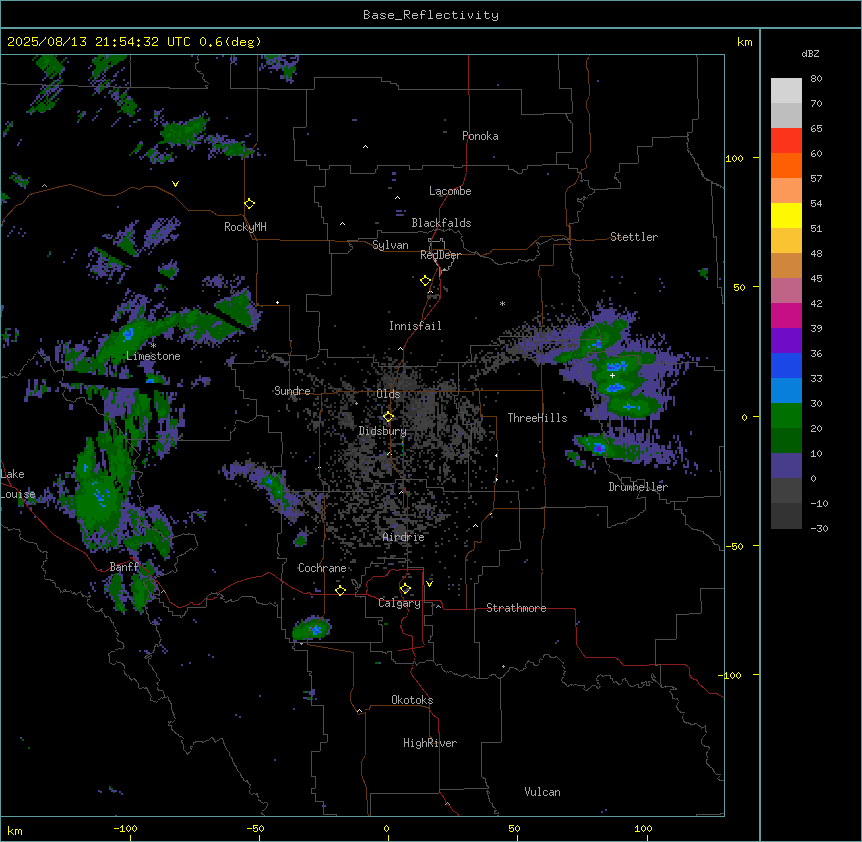Image resolution: width=862 pixels, height=842 pixels.
Task: Select the yellow 51-54 dBZ legend swatch
Action: pyautogui.click(x=786, y=215)
